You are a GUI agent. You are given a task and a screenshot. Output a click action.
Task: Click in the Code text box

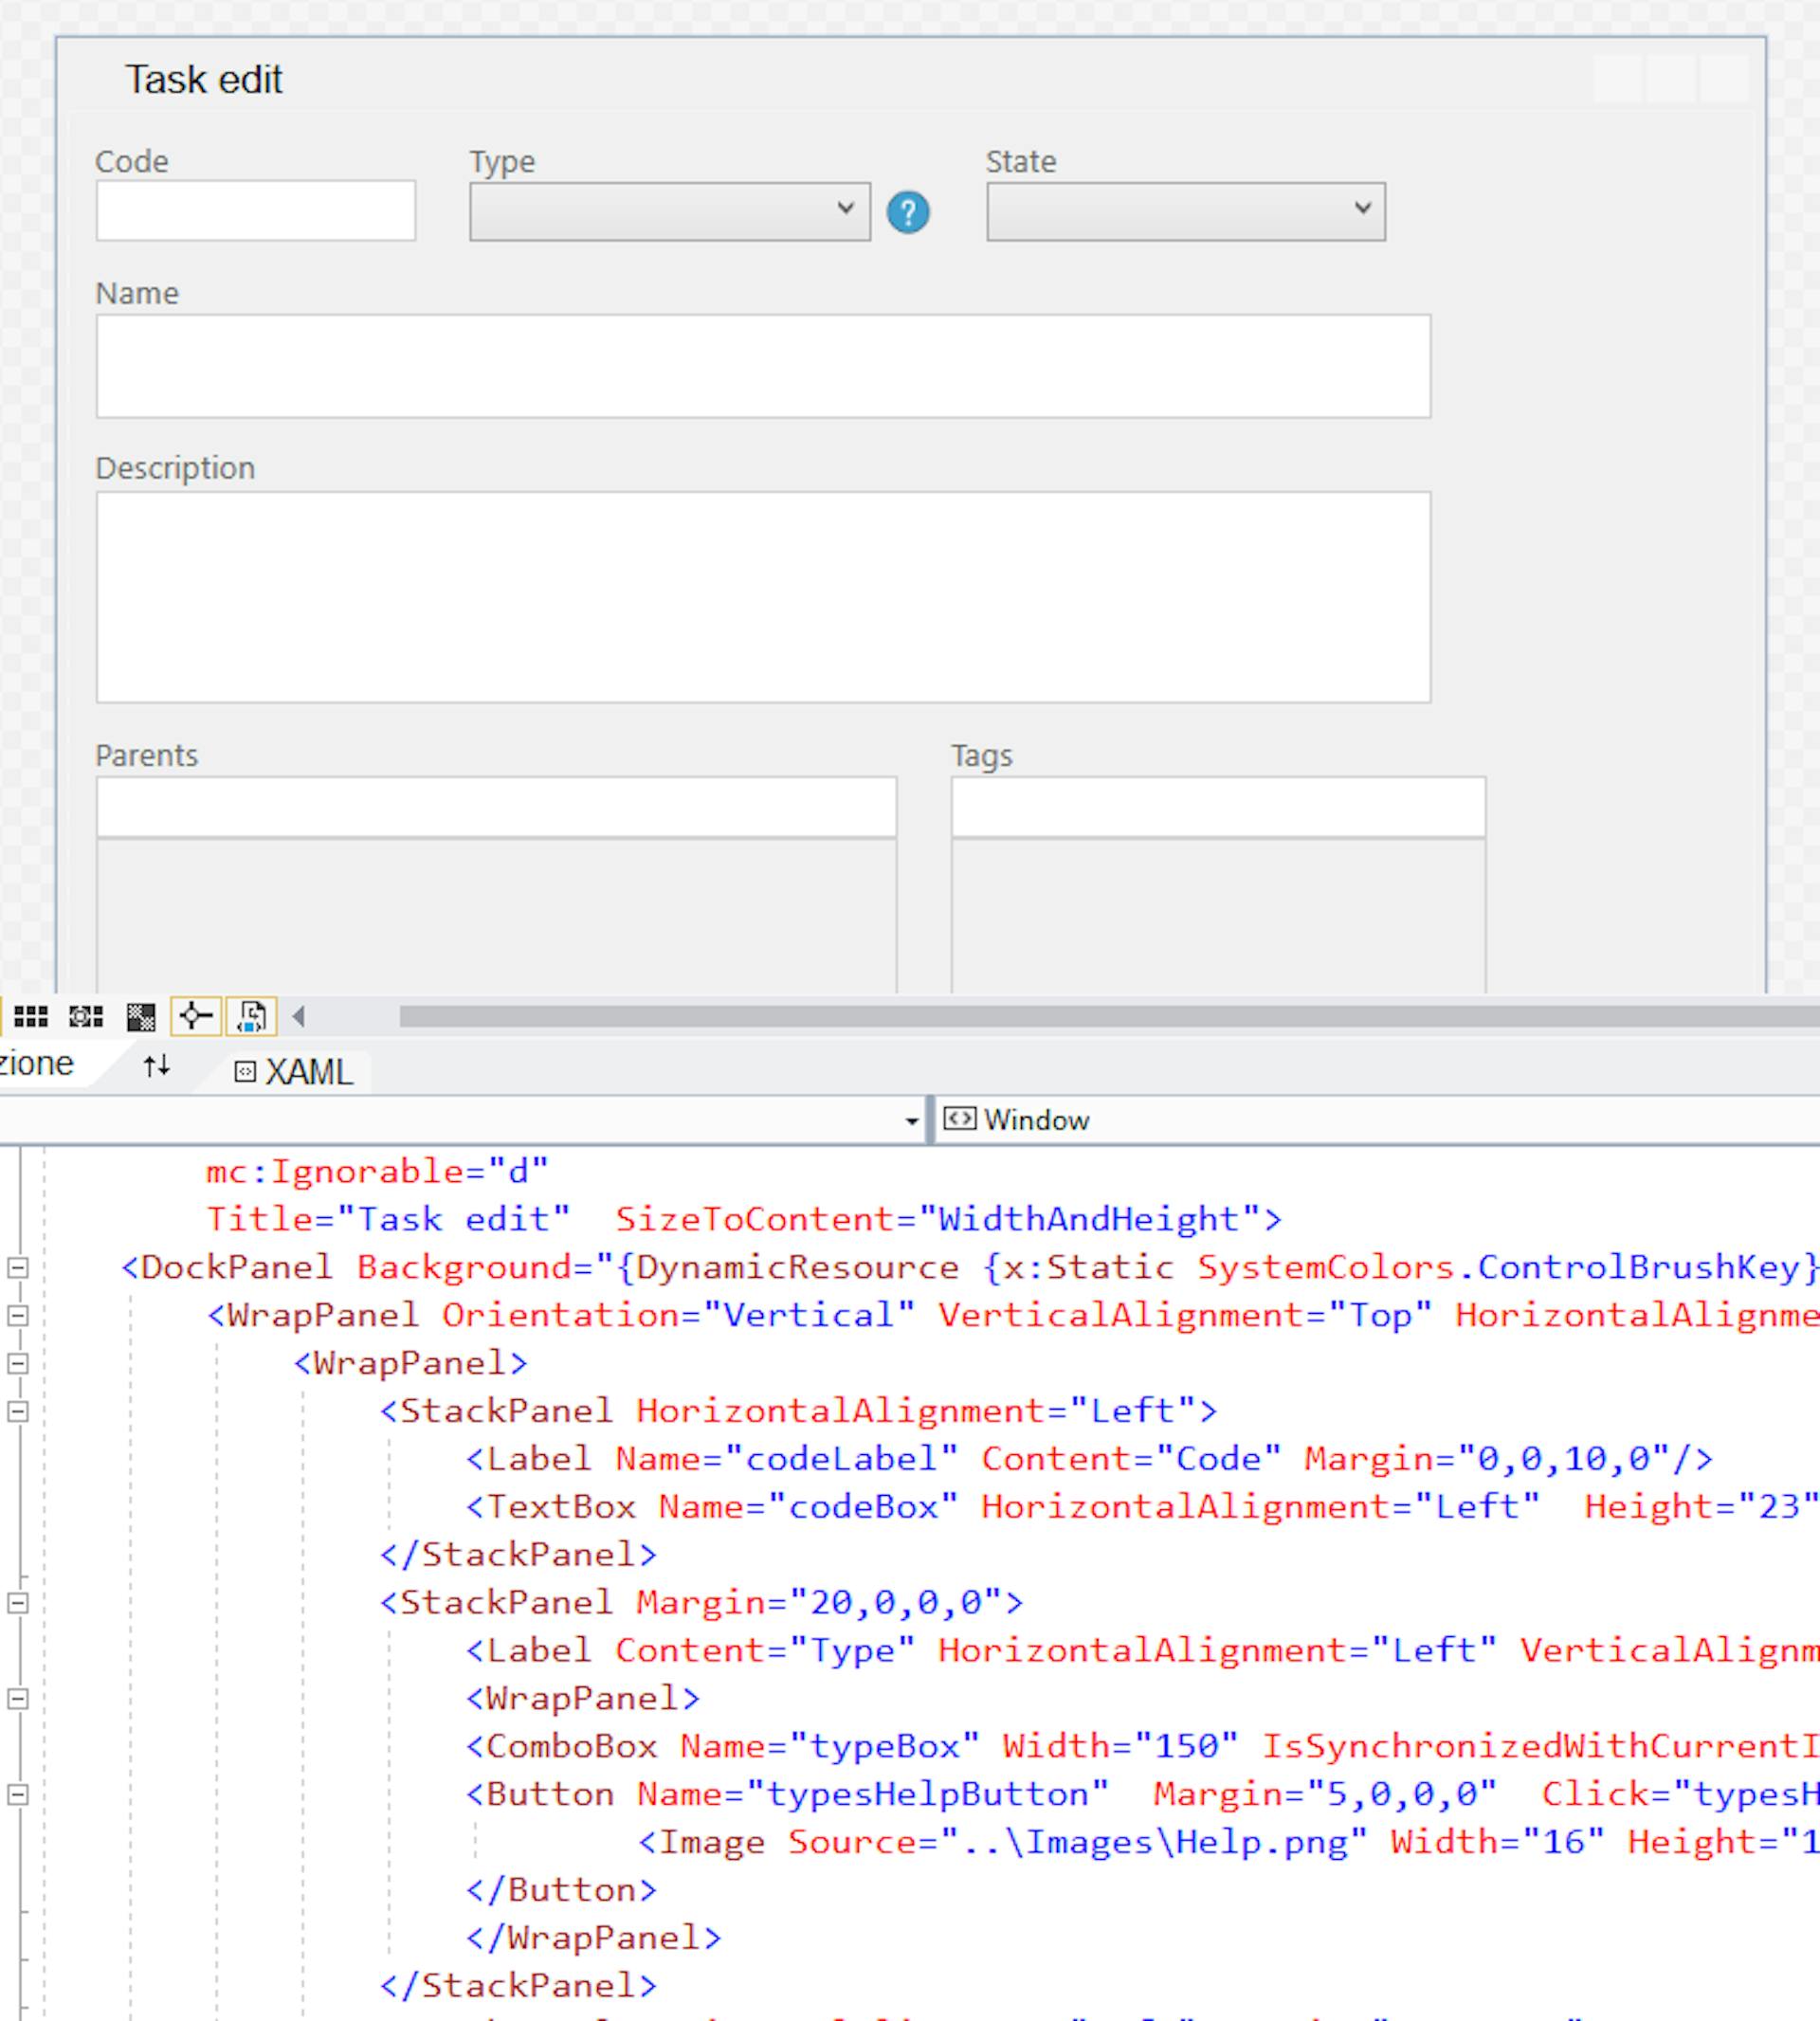point(255,210)
